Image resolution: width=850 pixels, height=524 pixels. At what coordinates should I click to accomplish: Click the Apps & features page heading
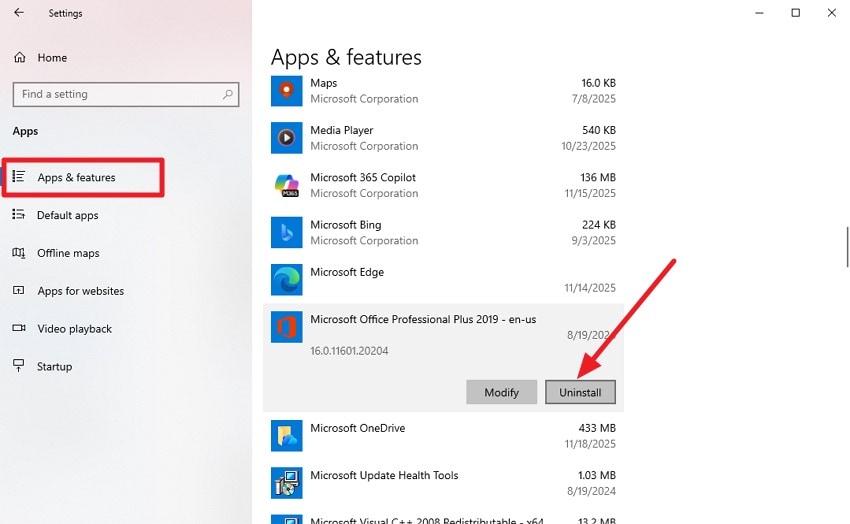click(x=346, y=57)
